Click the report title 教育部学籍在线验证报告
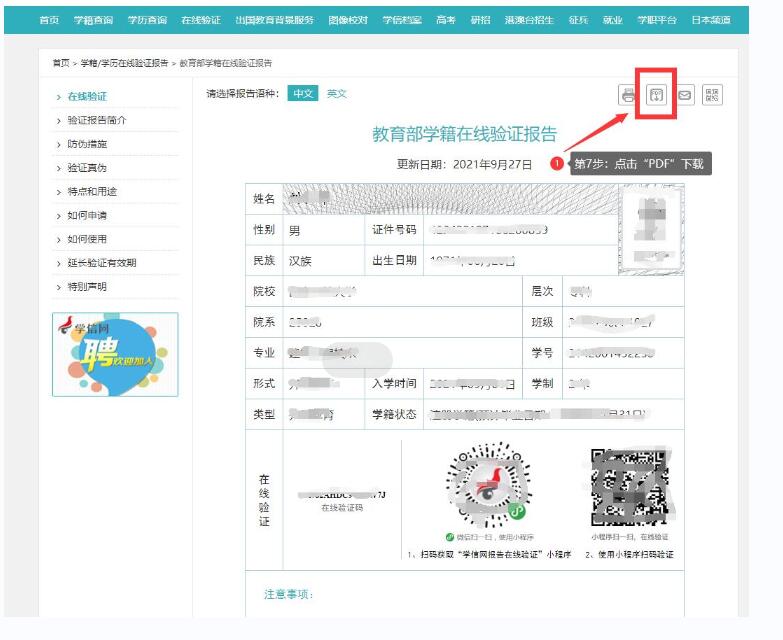The image size is (783, 640). point(464,134)
